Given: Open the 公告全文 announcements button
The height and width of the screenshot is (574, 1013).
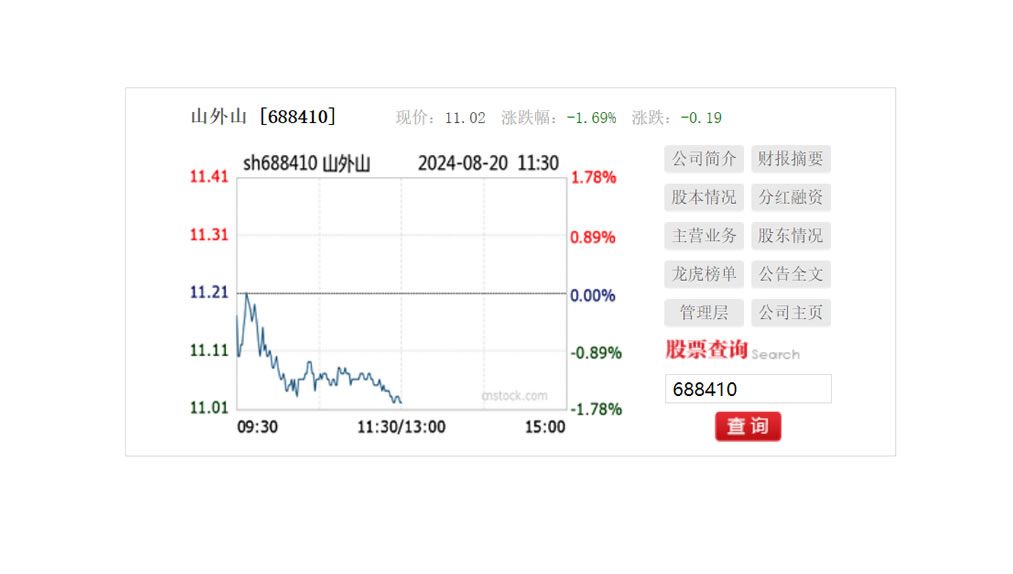Looking at the screenshot, I should click(x=790, y=274).
